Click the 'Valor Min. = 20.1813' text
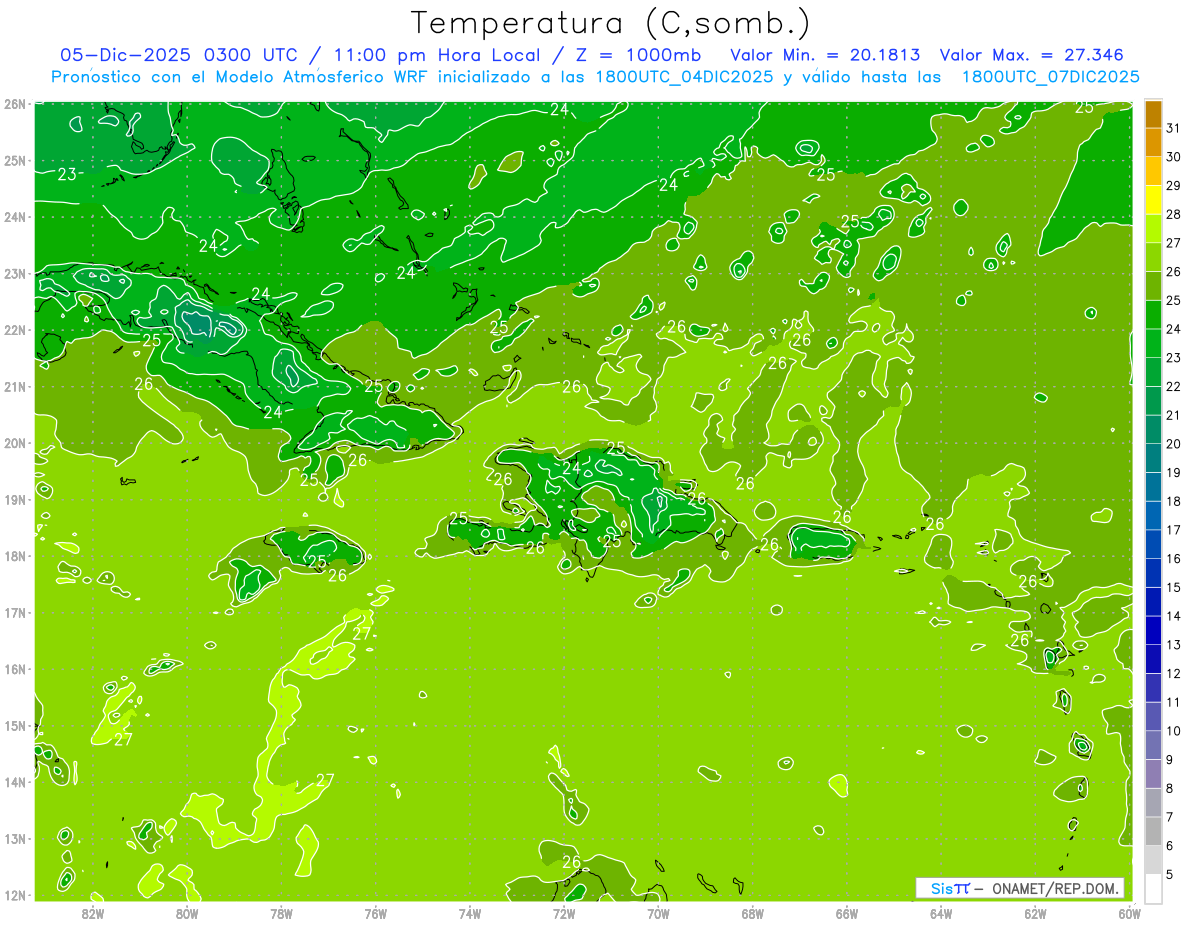Viewport: 1200px width, 927px height. tap(826, 55)
